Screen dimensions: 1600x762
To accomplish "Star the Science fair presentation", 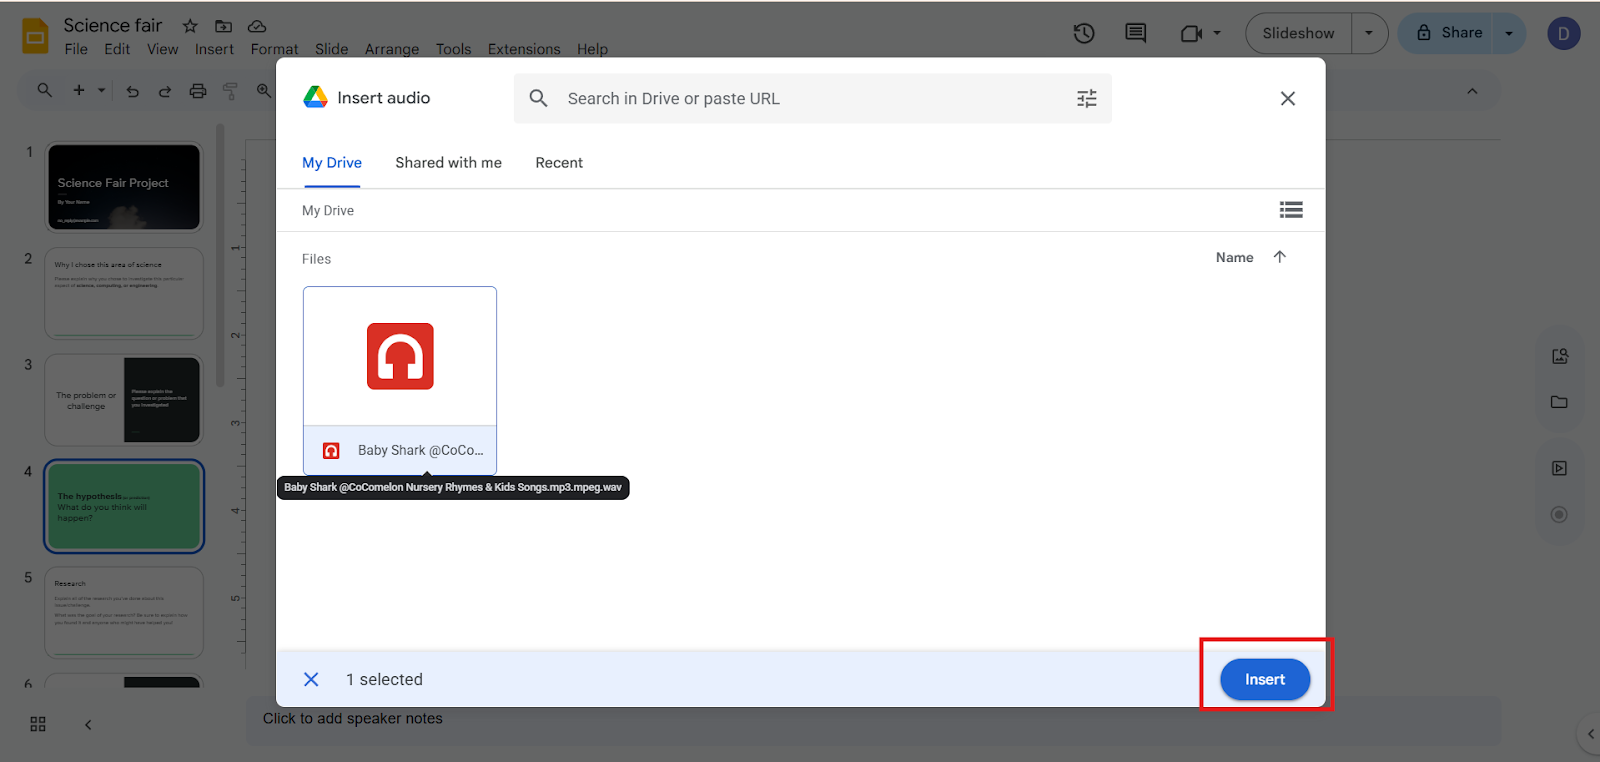I will [190, 26].
